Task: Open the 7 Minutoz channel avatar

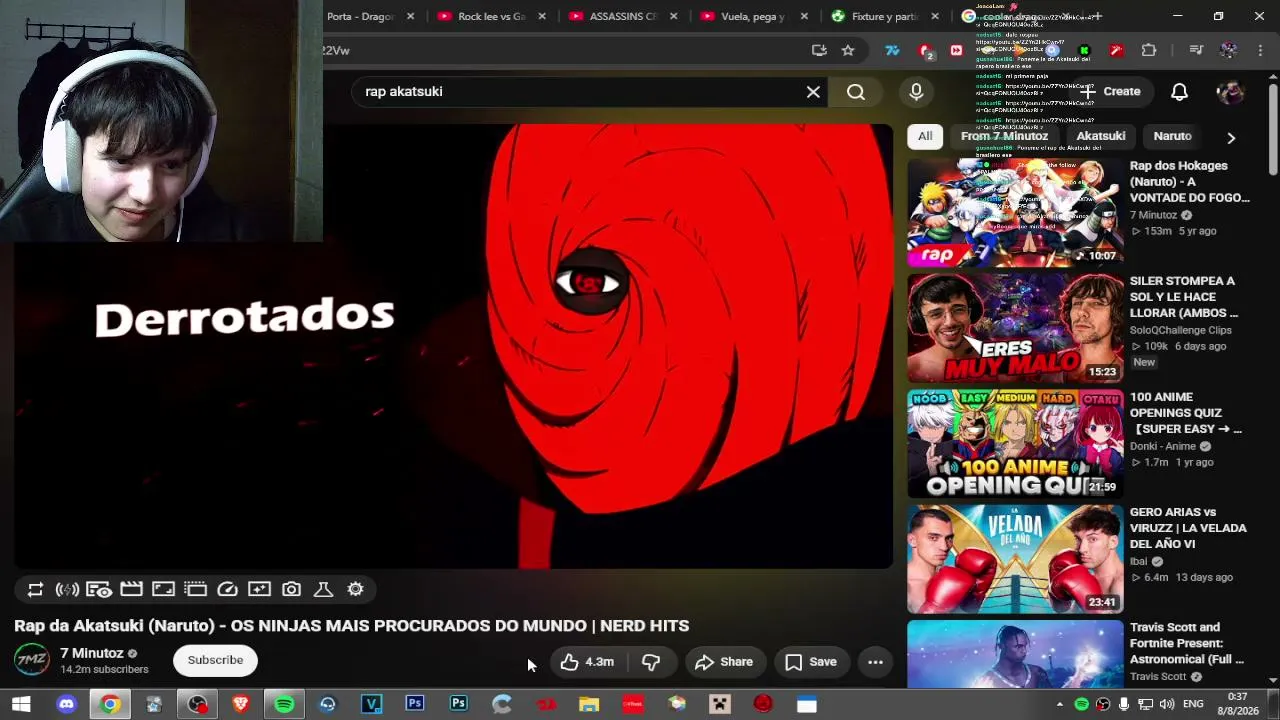Action: [32, 660]
